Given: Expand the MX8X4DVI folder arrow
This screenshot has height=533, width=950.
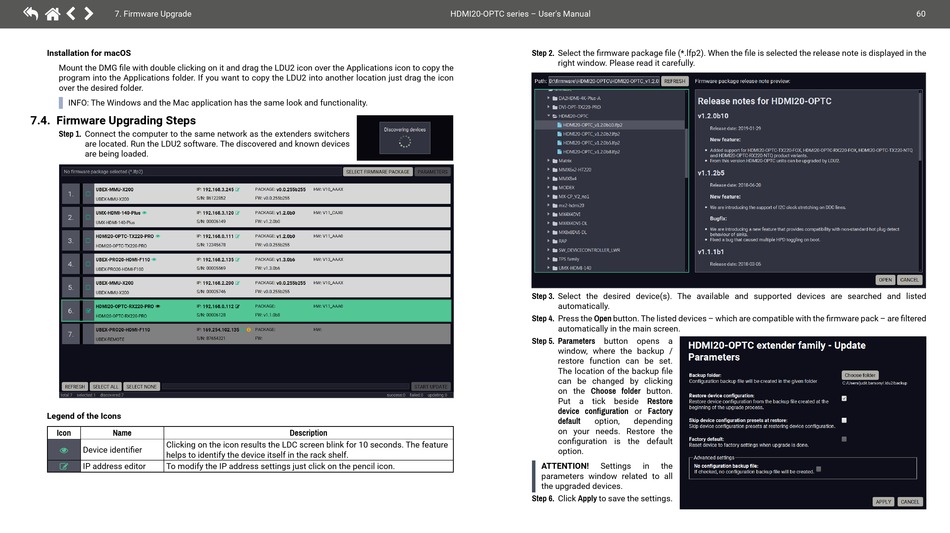Looking at the screenshot, I should [x=548, y=214].
